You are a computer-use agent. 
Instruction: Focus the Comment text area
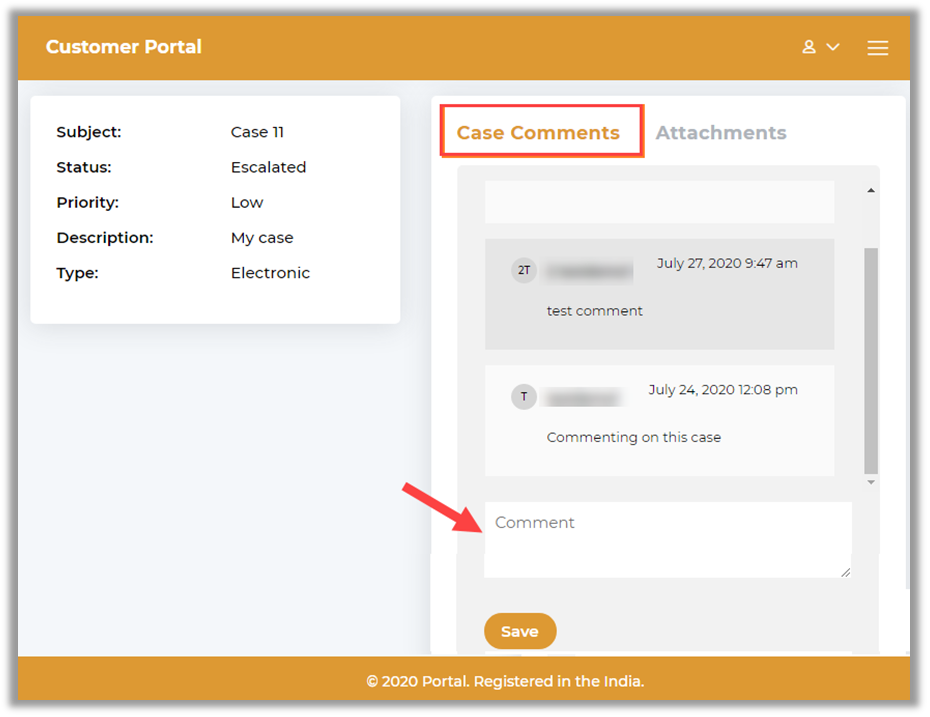pyautogui.click(x=667, y=539)
